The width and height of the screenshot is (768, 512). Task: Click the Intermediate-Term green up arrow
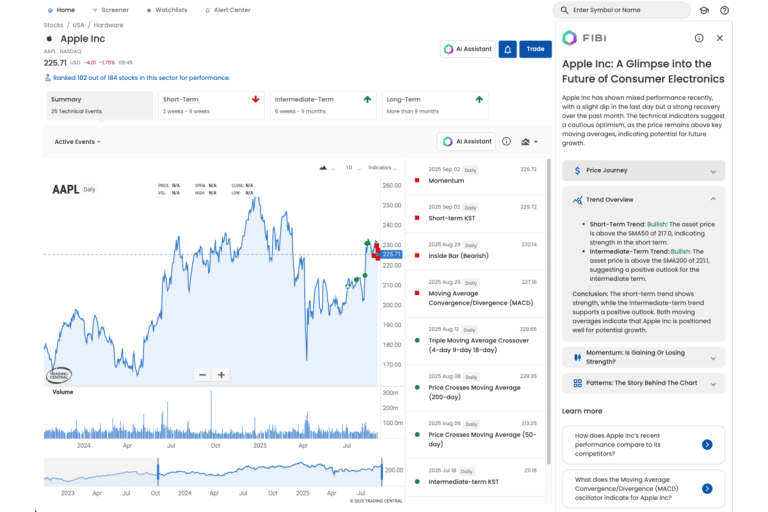click(367, 99)
